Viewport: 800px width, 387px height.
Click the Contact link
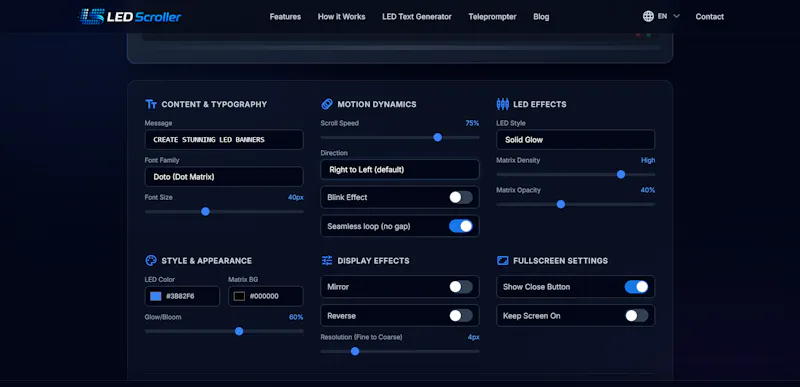coord(710,17)
